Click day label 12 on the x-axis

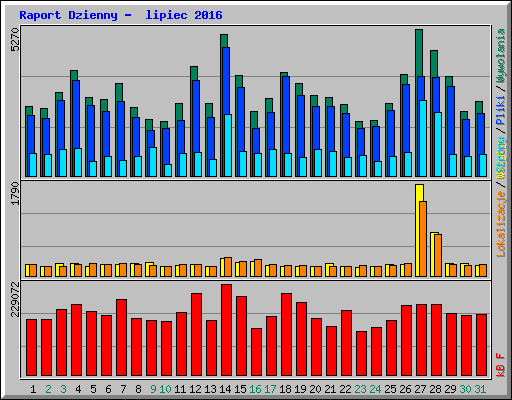195,389
